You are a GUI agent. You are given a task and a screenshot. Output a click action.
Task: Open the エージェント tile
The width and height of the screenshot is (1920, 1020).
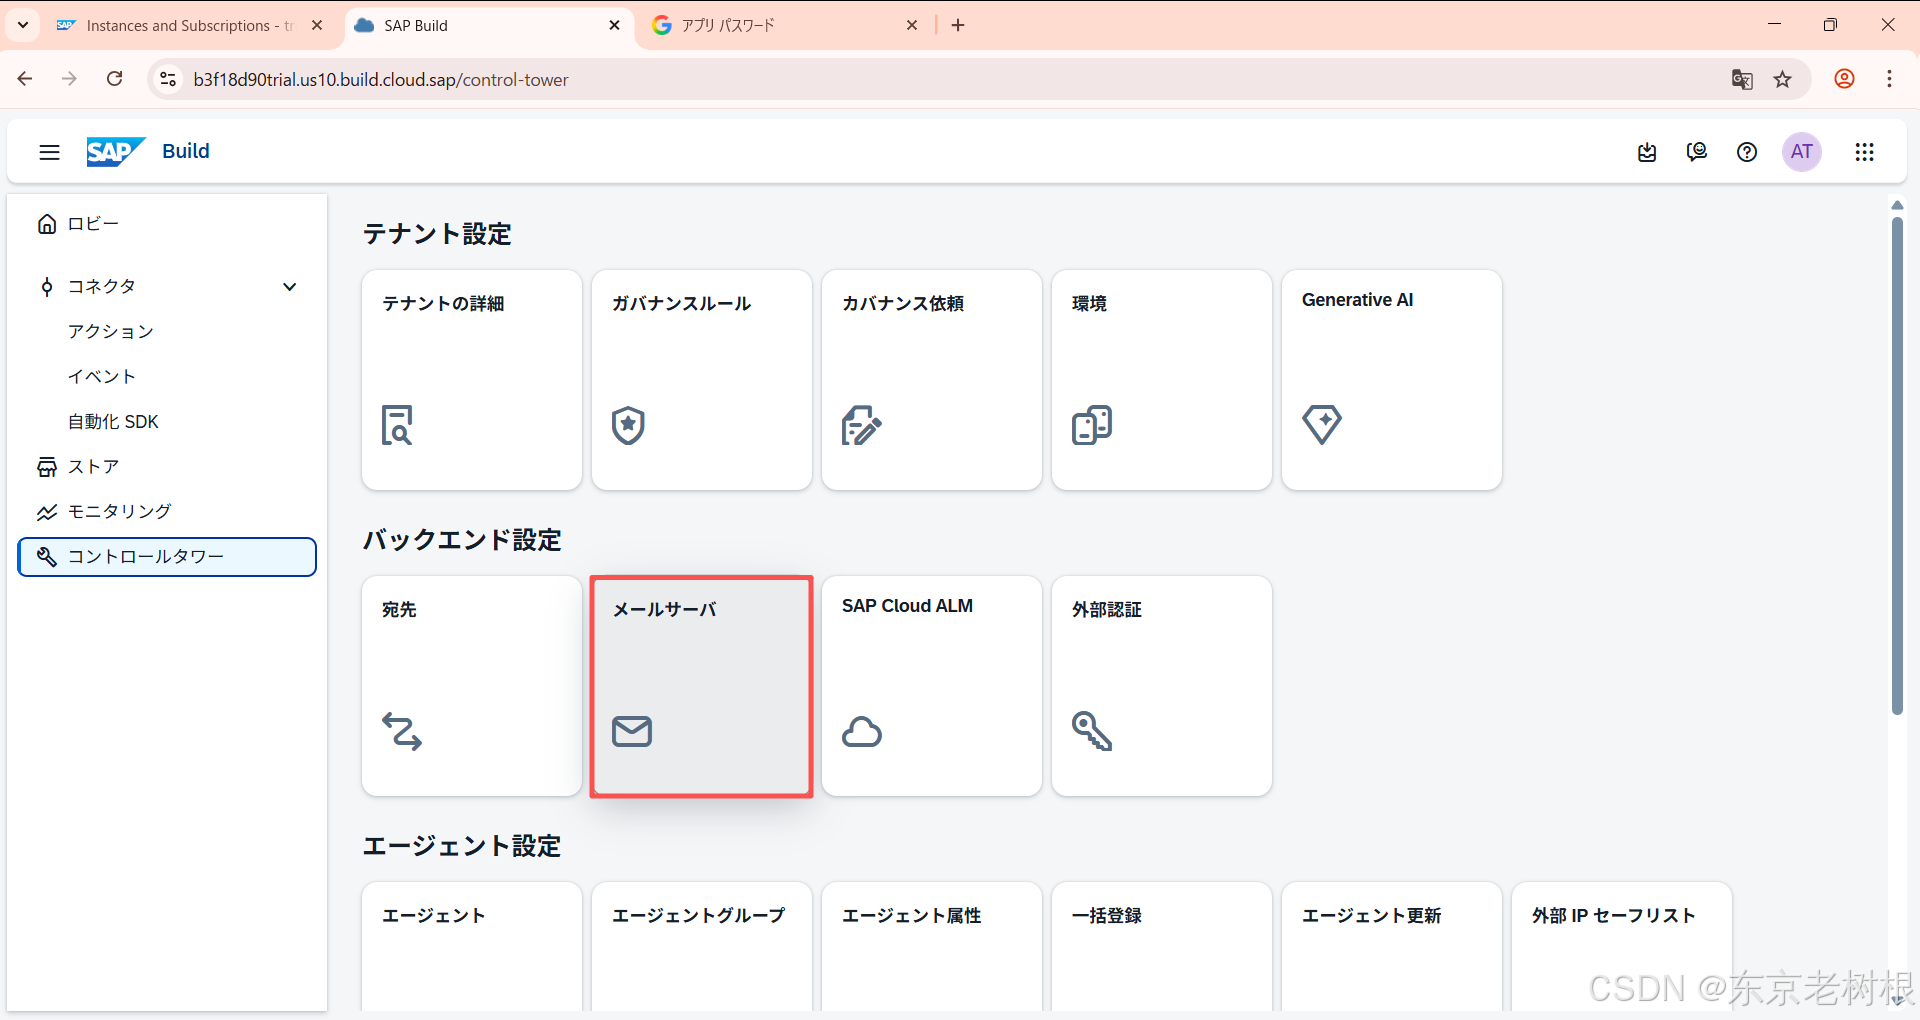[472, 947]
